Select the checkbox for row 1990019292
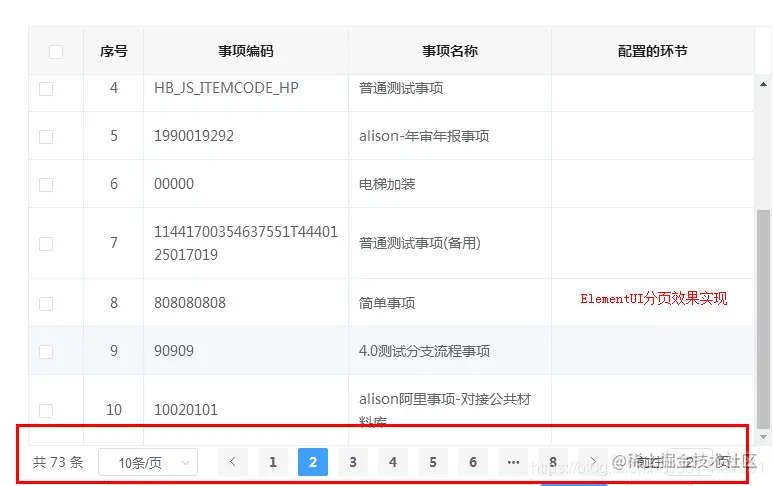773x486 pixels. click(x=46, y=137)
